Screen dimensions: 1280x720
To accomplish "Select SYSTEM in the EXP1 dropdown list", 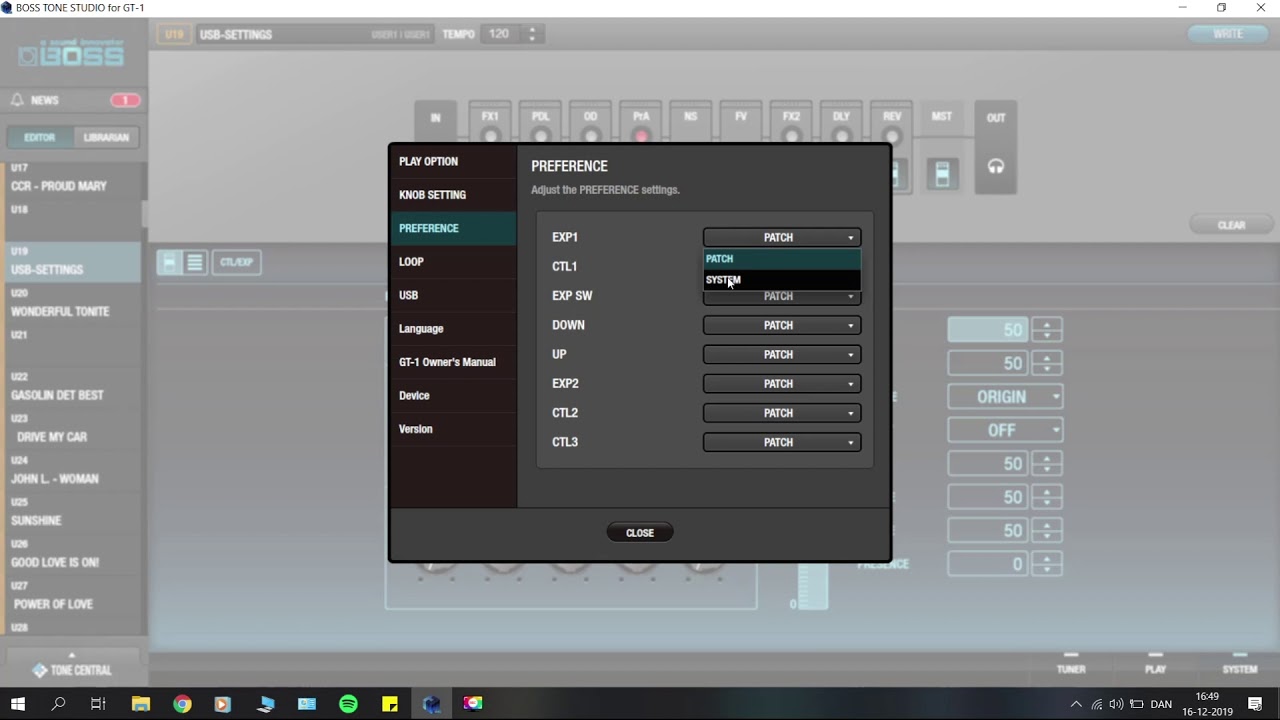I will [x=781, y=280].
